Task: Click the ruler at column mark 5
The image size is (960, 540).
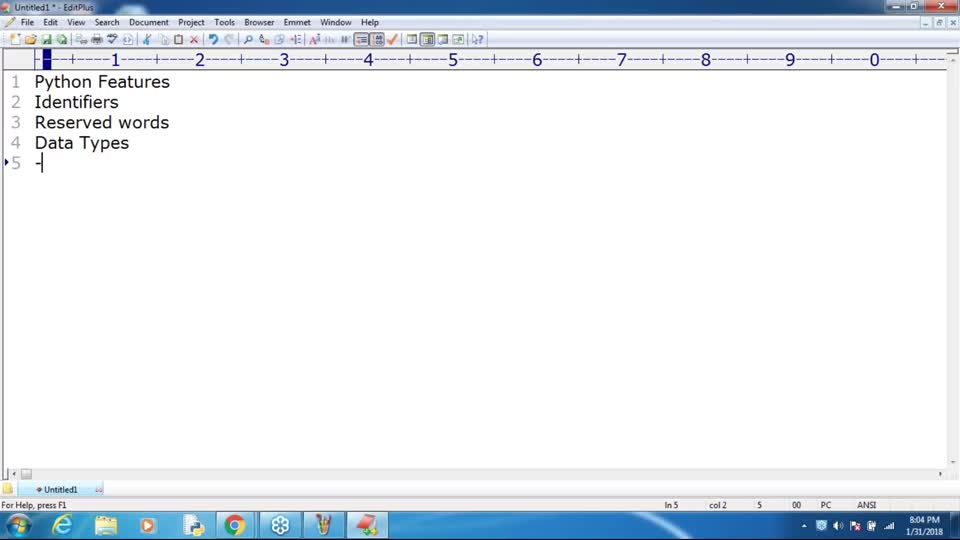Action: 453,60
